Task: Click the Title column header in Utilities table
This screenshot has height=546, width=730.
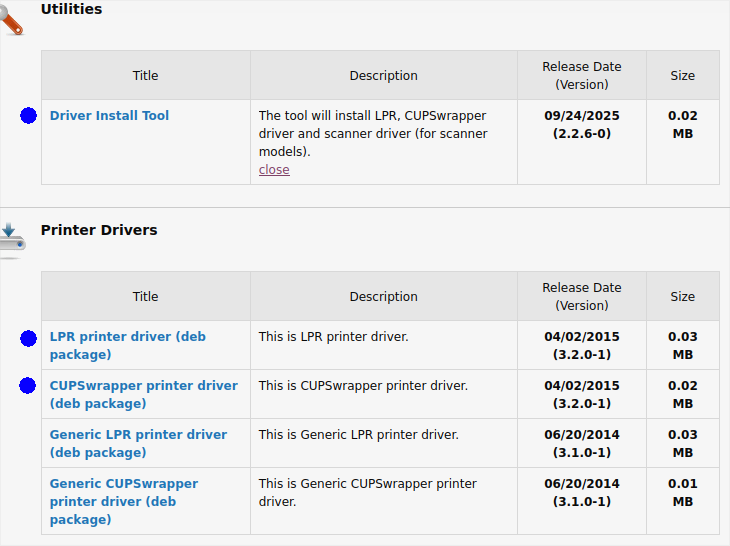Action: pyautogui.click(x=146, y=76)
